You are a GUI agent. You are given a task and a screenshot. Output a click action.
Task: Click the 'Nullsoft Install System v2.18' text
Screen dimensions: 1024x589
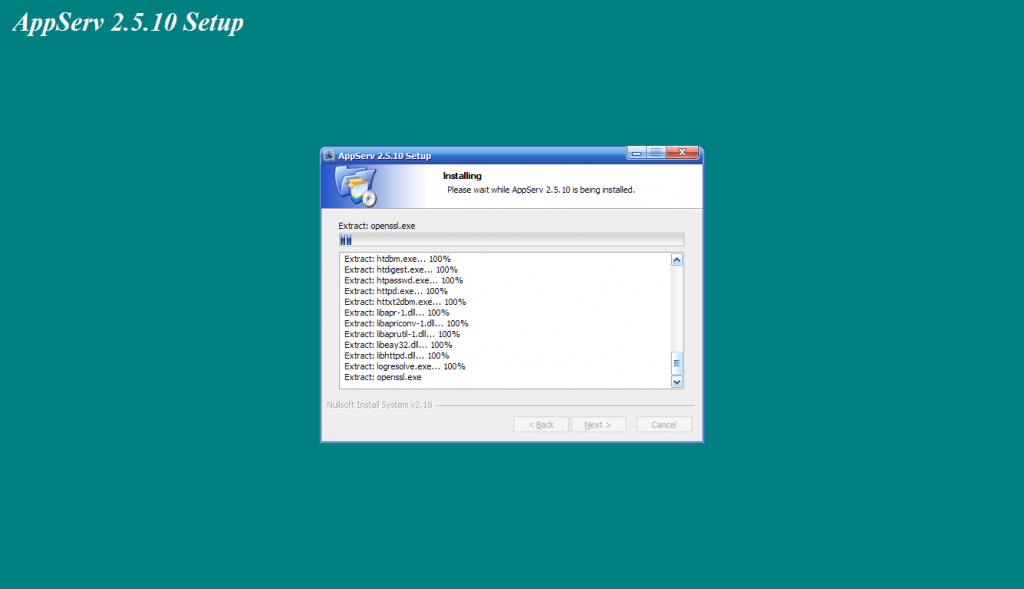(379, 405)
